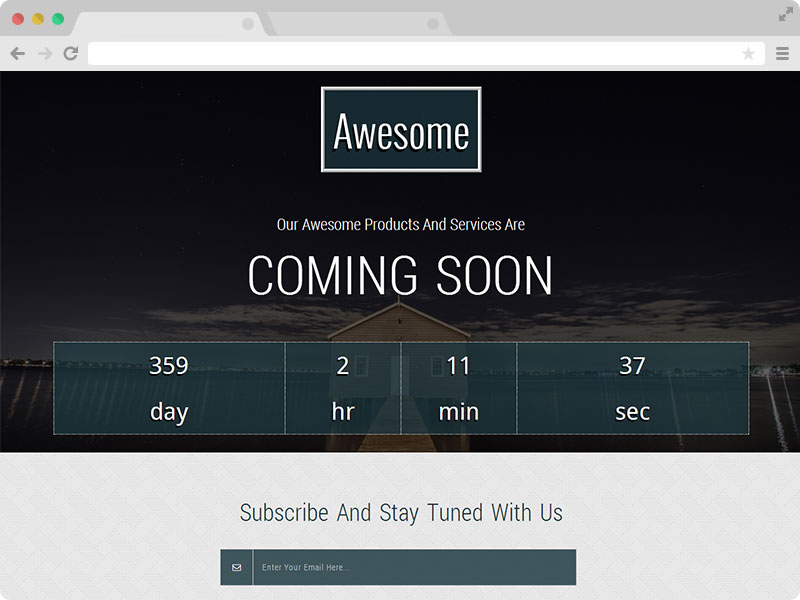The width and height of the screenshot is (800, 600).
Task: Click the back navigation arrow
Action: [x=16, y=53]
